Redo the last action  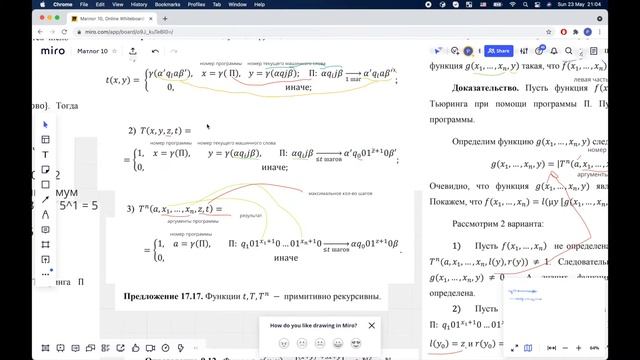point(174,51)
